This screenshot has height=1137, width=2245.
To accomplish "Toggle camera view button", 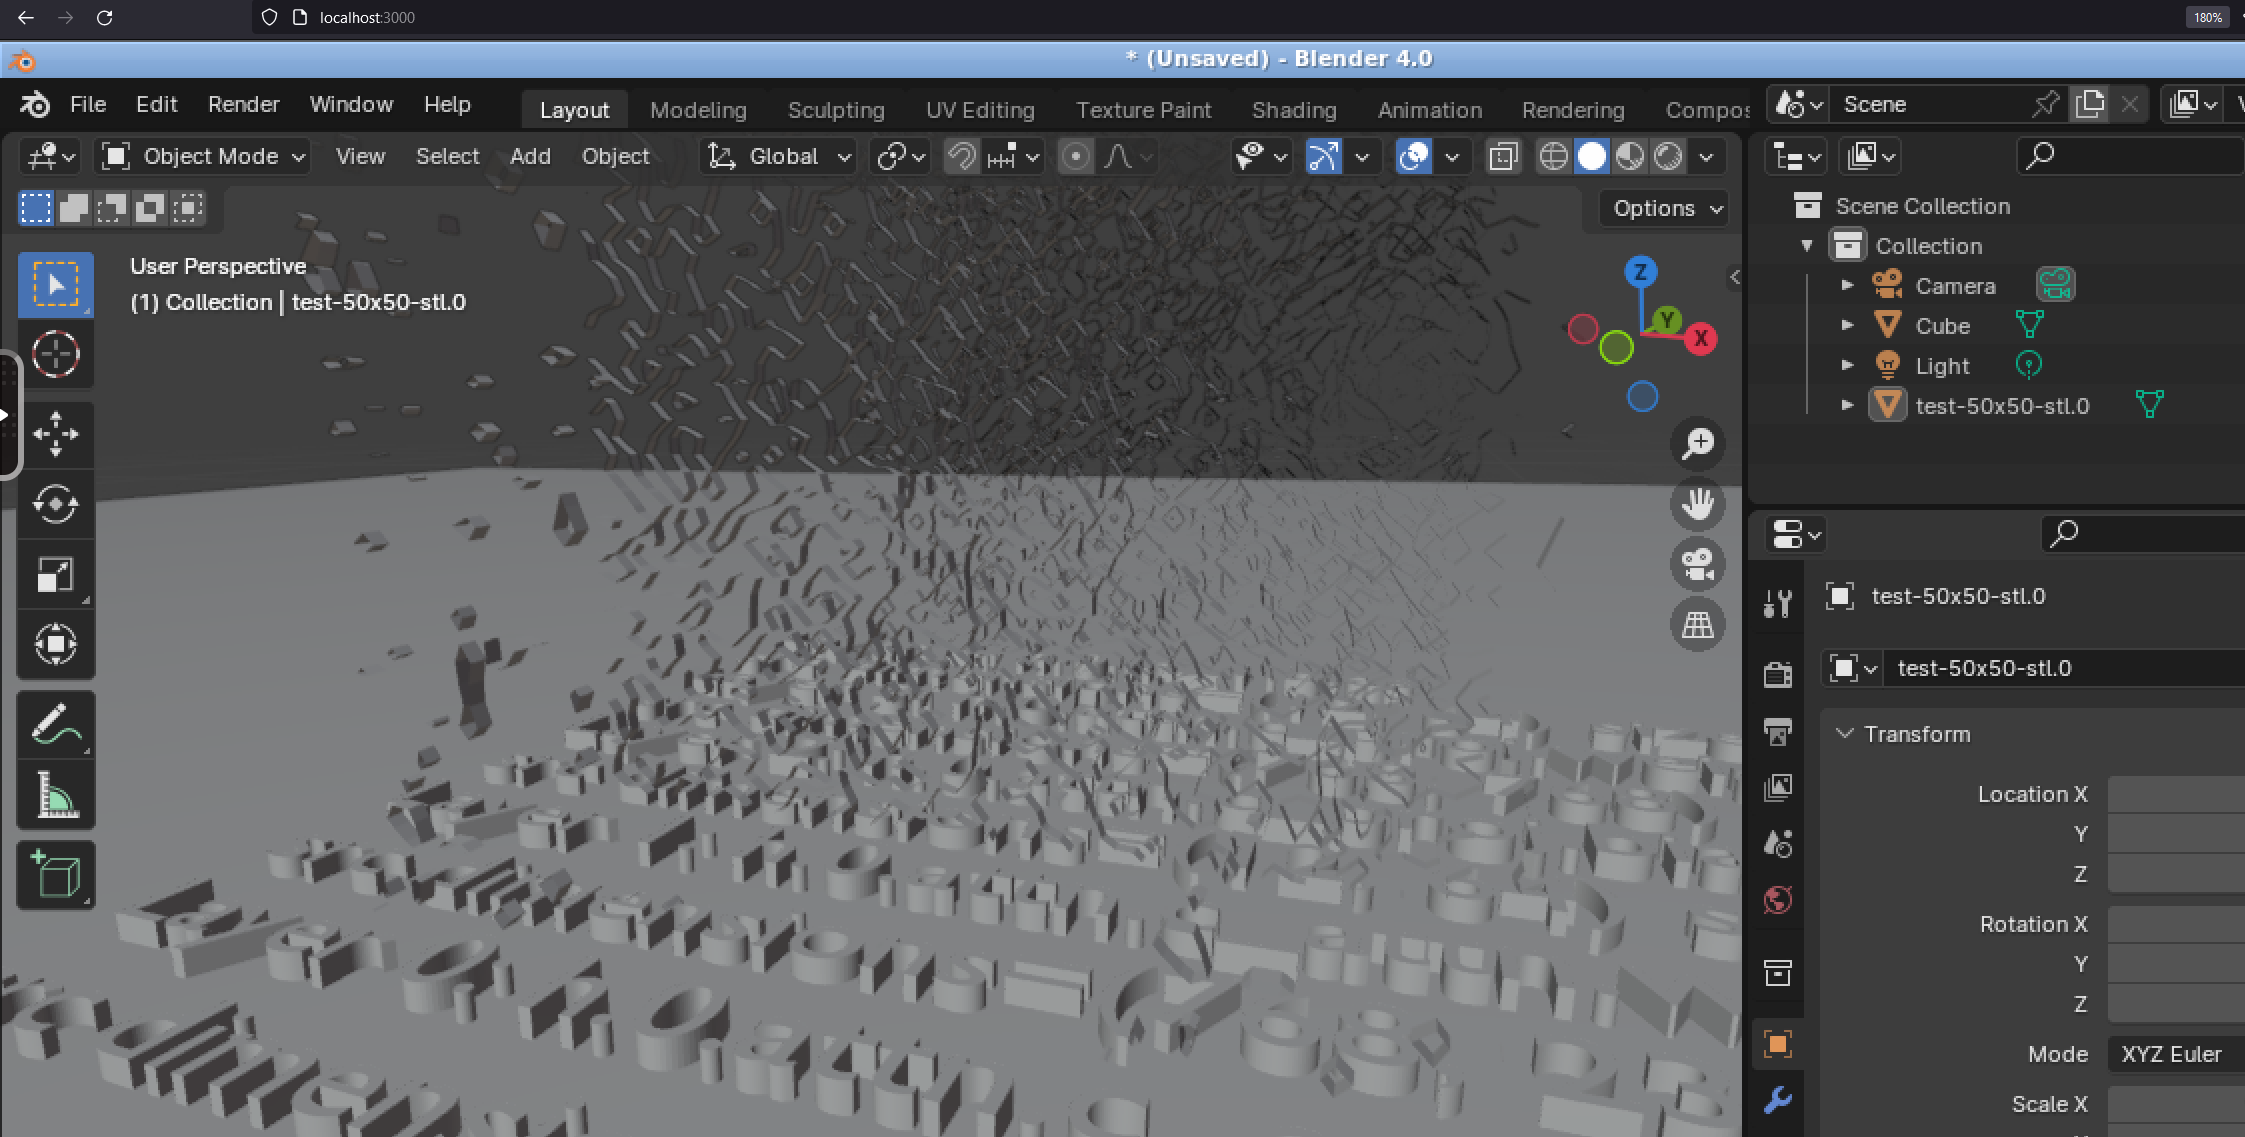I will coord(1697,564).
